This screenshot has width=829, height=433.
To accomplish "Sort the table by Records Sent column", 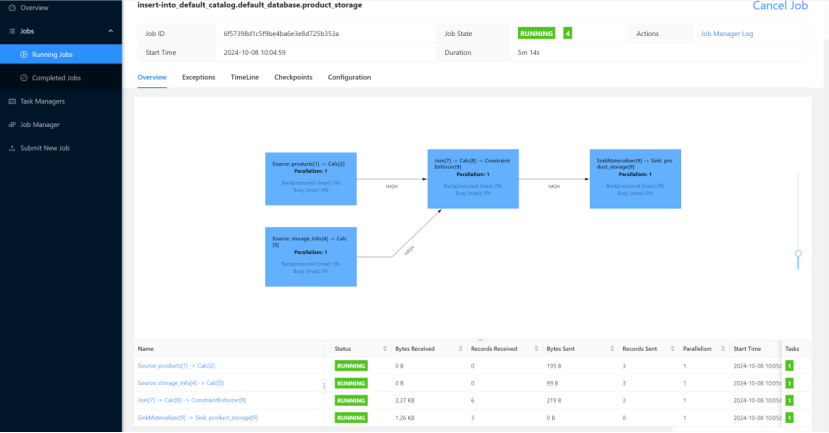I will click(639, 349).
